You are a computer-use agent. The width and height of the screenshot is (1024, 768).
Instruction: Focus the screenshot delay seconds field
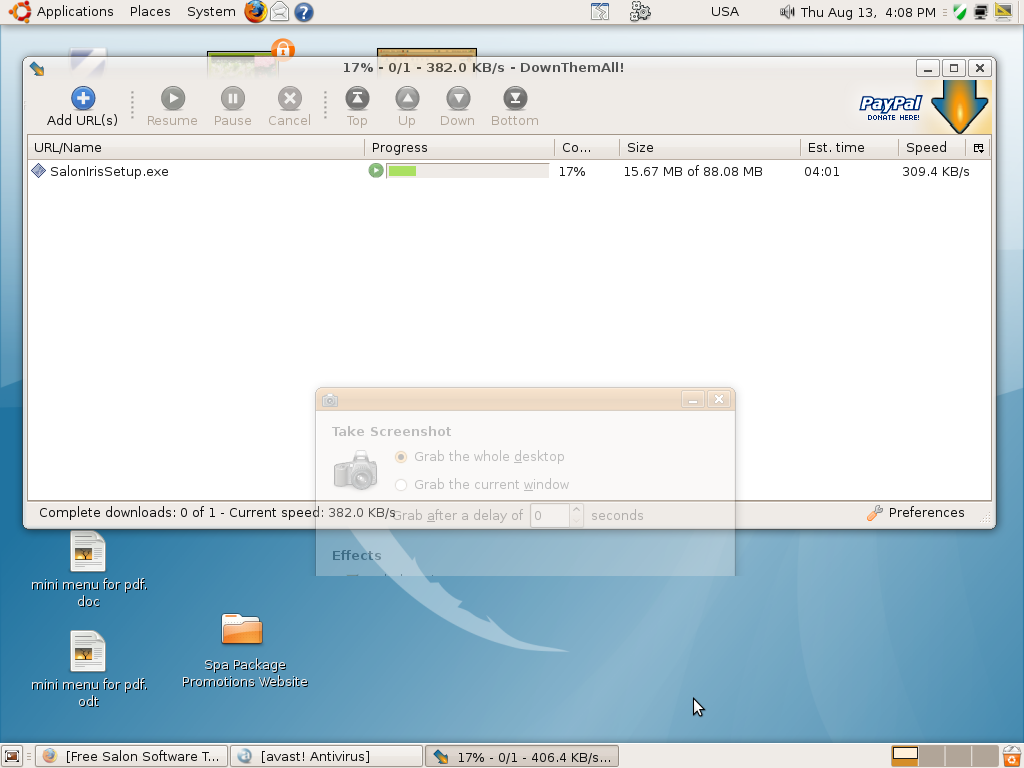550,515
